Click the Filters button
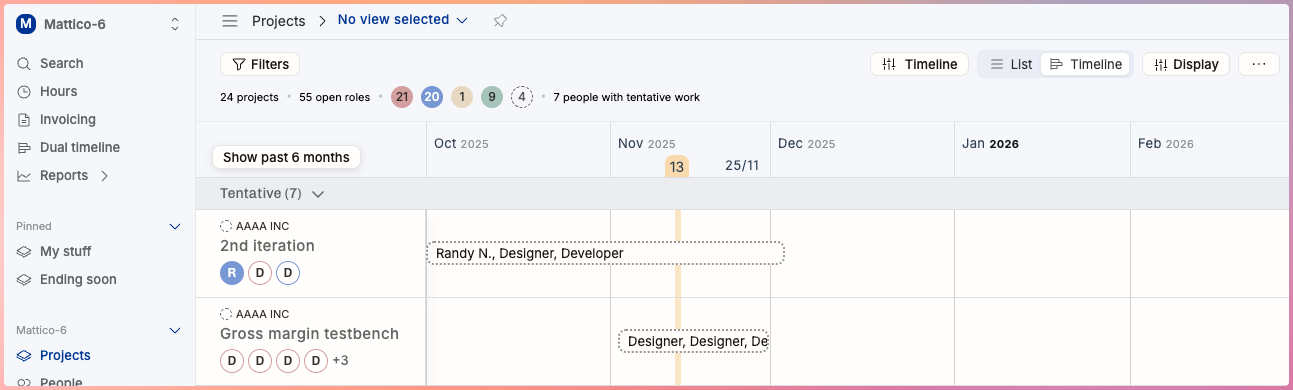Viewport: 1293px width, 390px height. click(260, 64)
